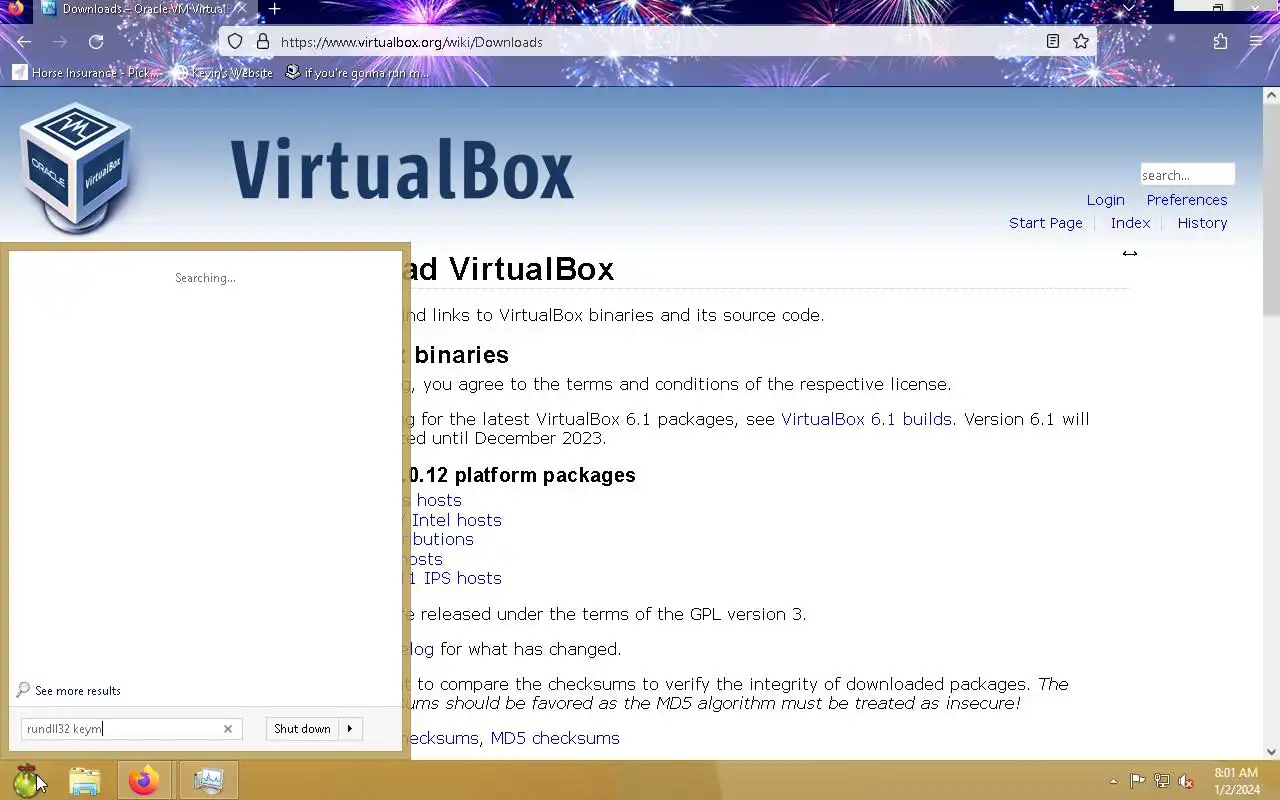1280x800 pixels.
Task: Go back using the browser back arrow
Action: click(24, 42)
